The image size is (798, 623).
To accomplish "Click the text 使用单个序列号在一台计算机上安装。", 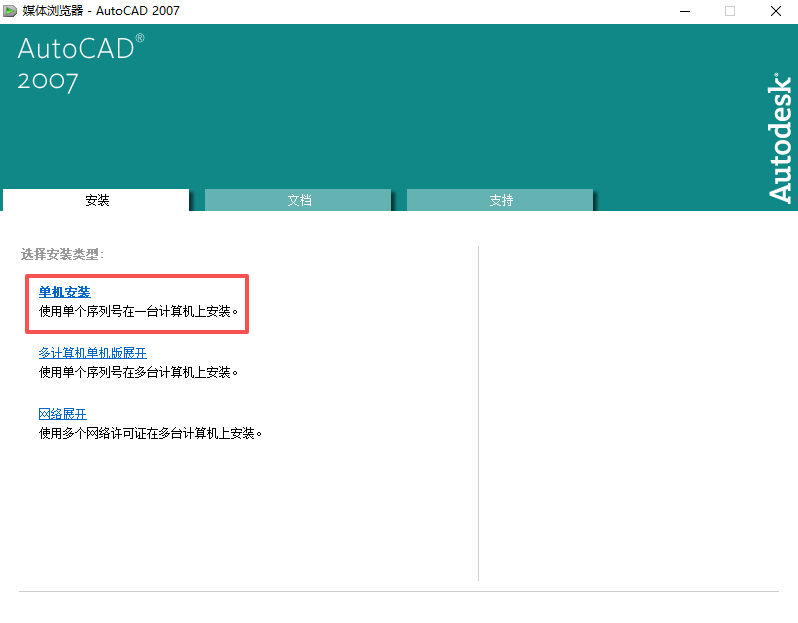I will point(138,312).
